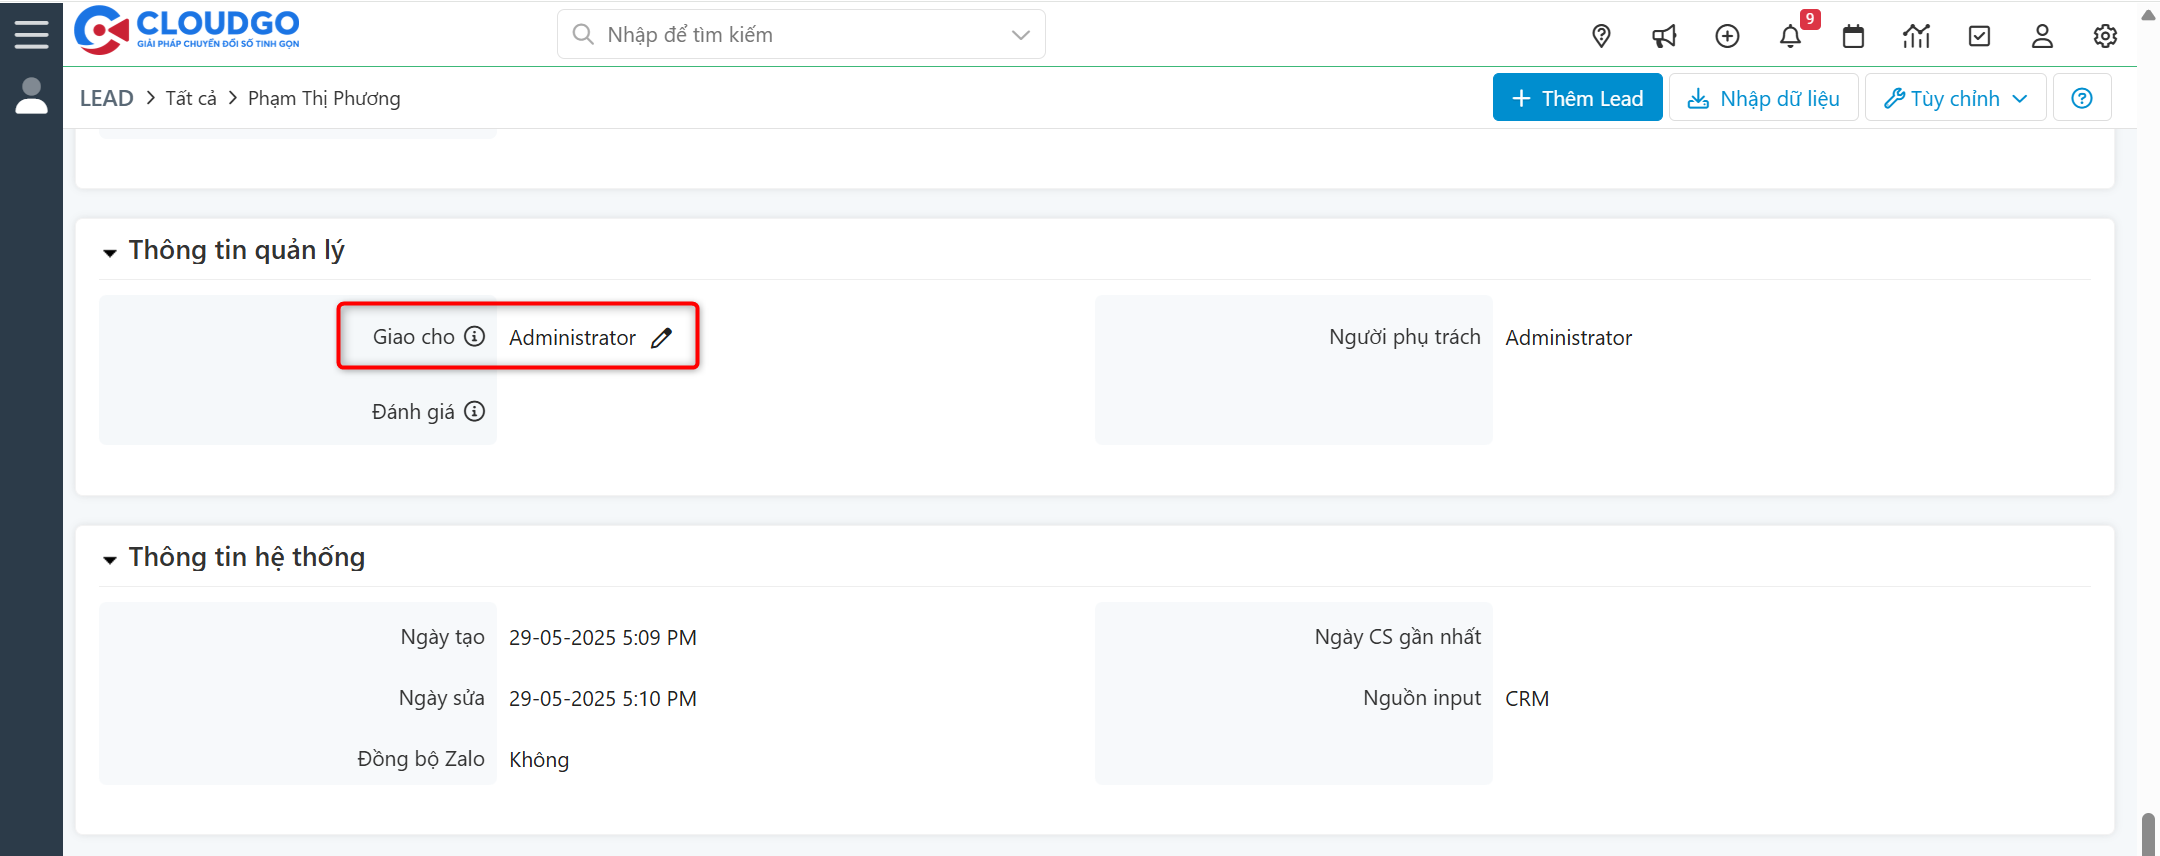Focus the Nhập để tìm kiếm field
This screenshot has height=856, width=2160.
[801, 35]
